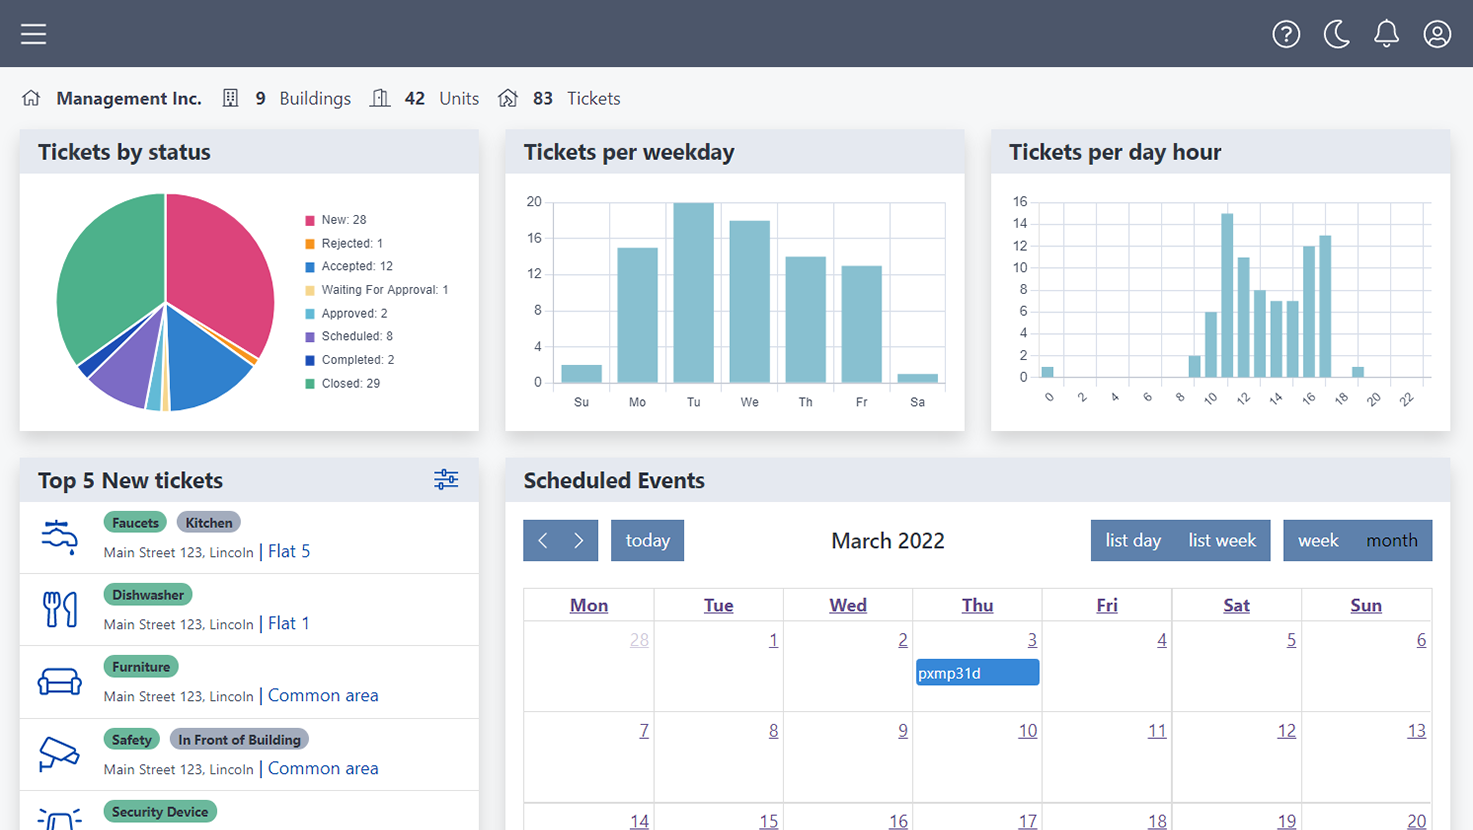Viewport: 1473px width, 830px height.
Task: Switch calendar to list week view
Action: (1222, 540)
